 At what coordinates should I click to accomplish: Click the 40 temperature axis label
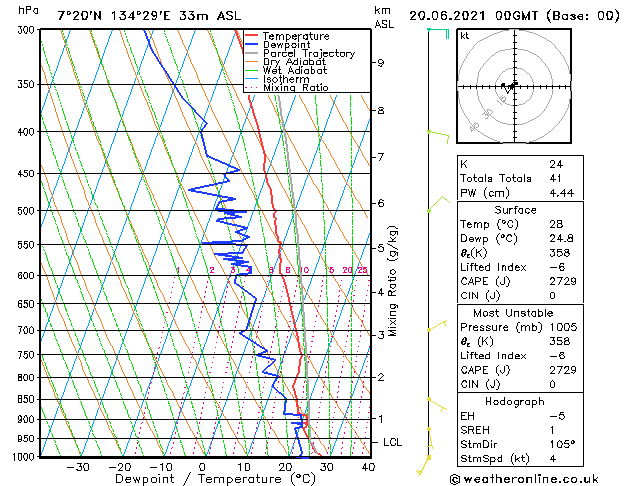pos(368,467)
